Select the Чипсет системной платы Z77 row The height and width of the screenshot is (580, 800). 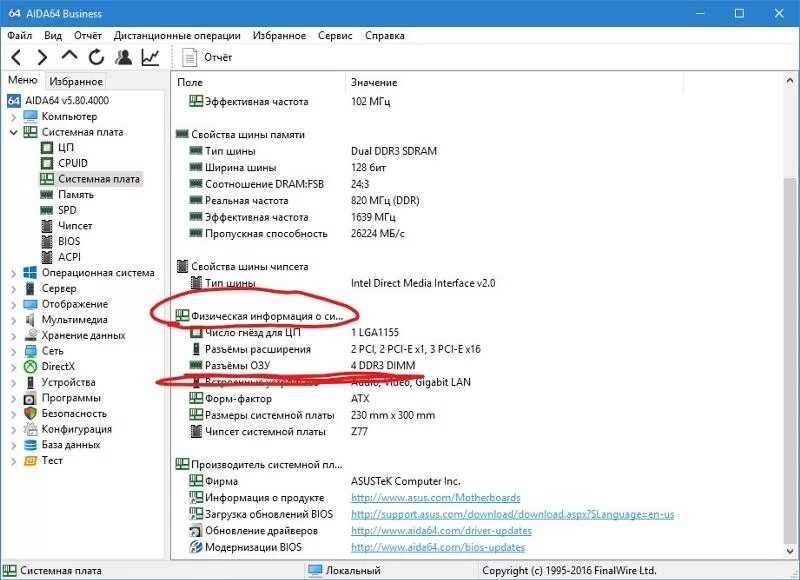click(x=278, y=432)
